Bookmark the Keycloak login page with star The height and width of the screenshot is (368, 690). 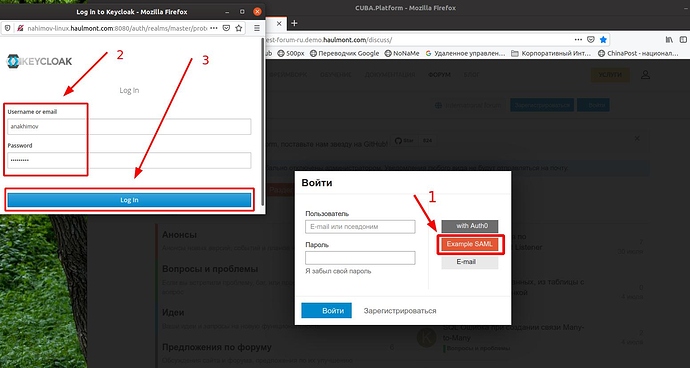tap(239, 28)
